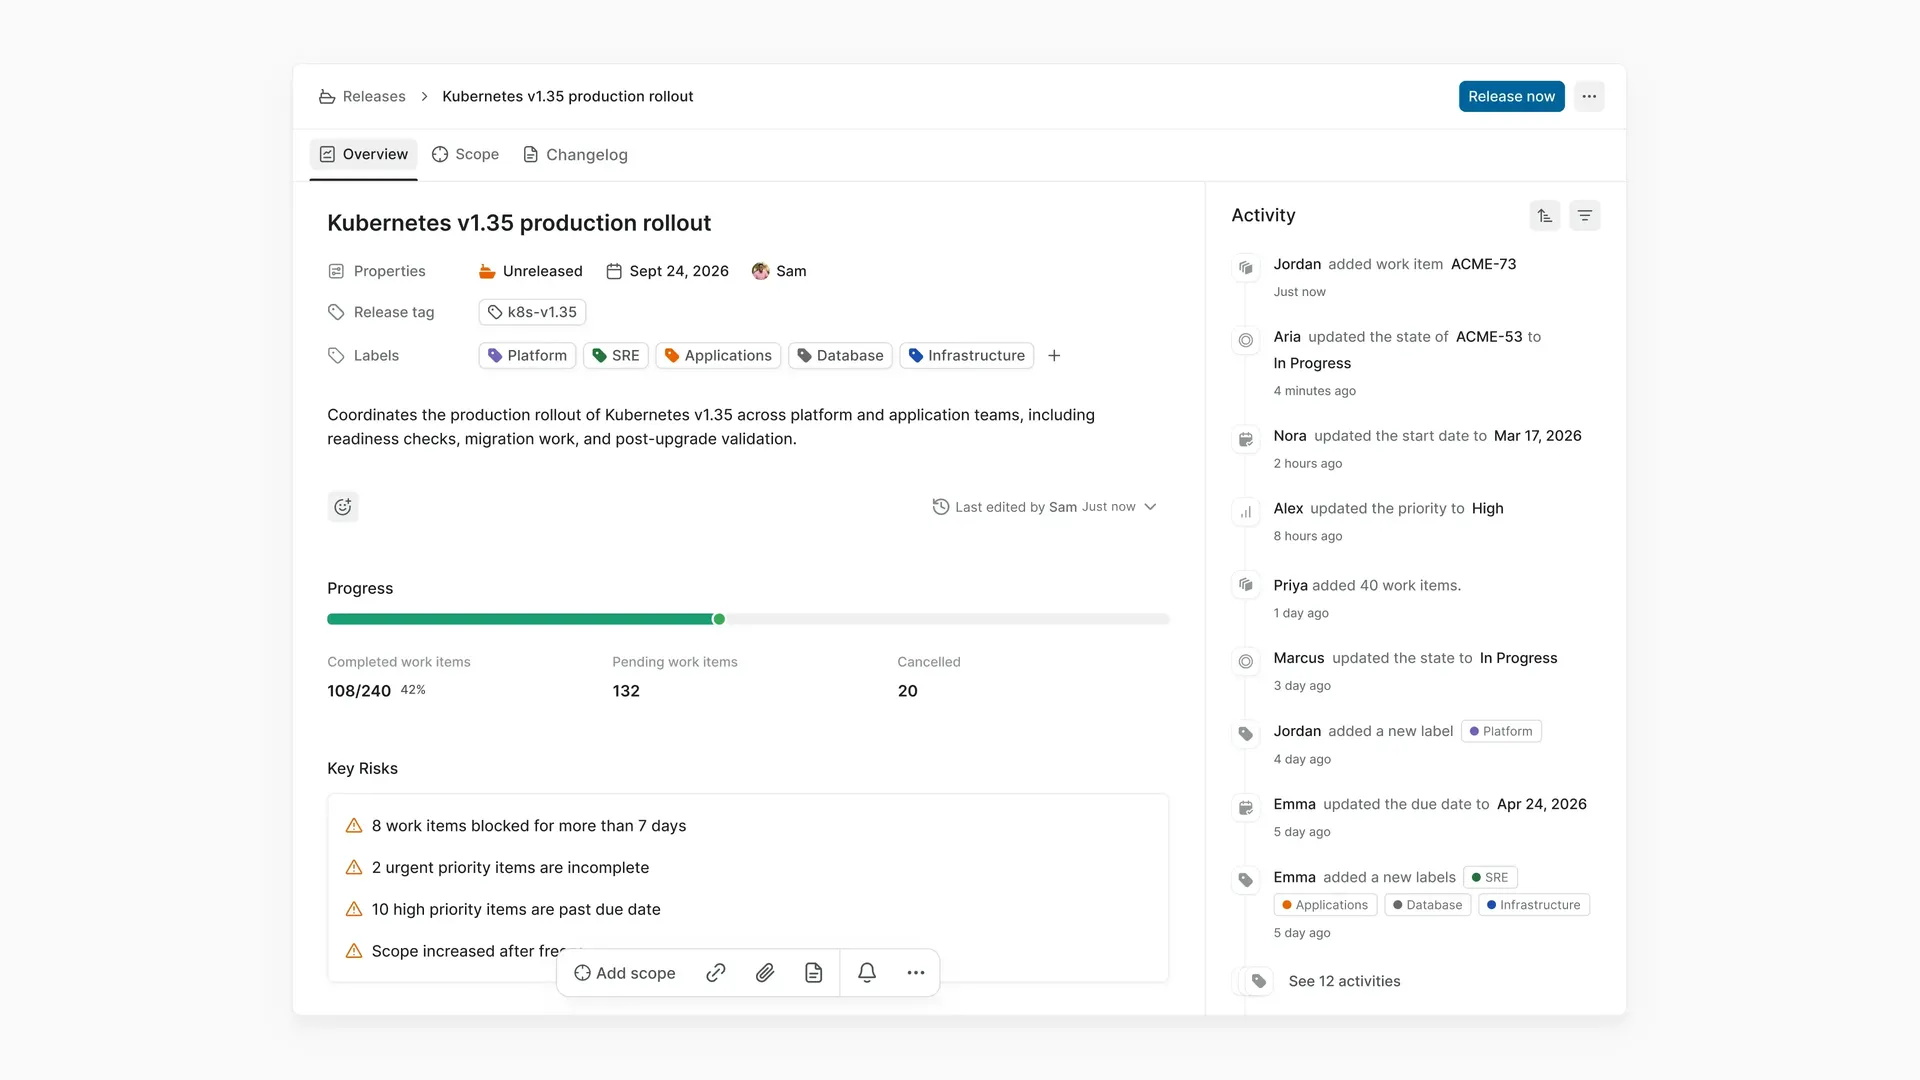The height and width of the screenshot is (1080, 1920).
Task: Open the Sam owner selector
Action: point(779,271)
